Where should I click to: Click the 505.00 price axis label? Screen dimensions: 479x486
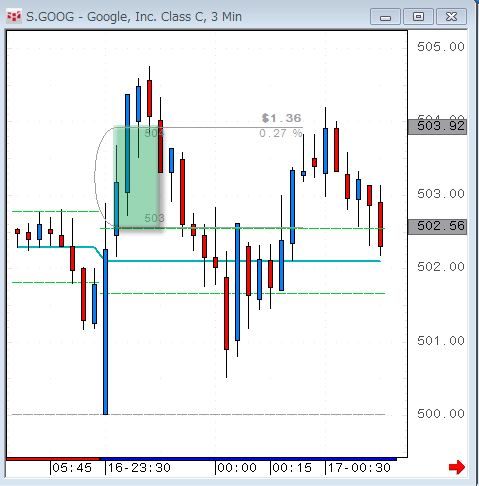coord(441,47)
